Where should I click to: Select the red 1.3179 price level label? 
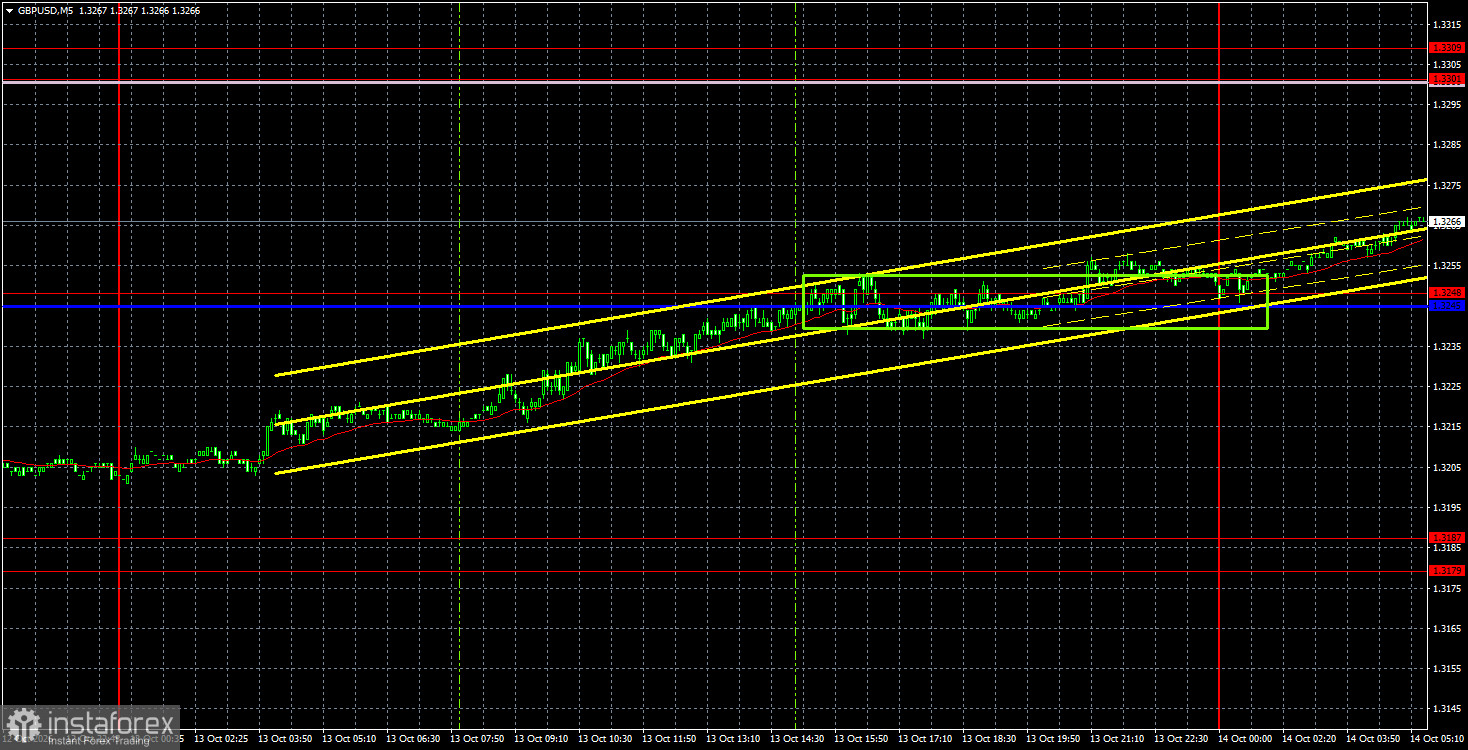pyautogui.click(x=1447, y=570)
